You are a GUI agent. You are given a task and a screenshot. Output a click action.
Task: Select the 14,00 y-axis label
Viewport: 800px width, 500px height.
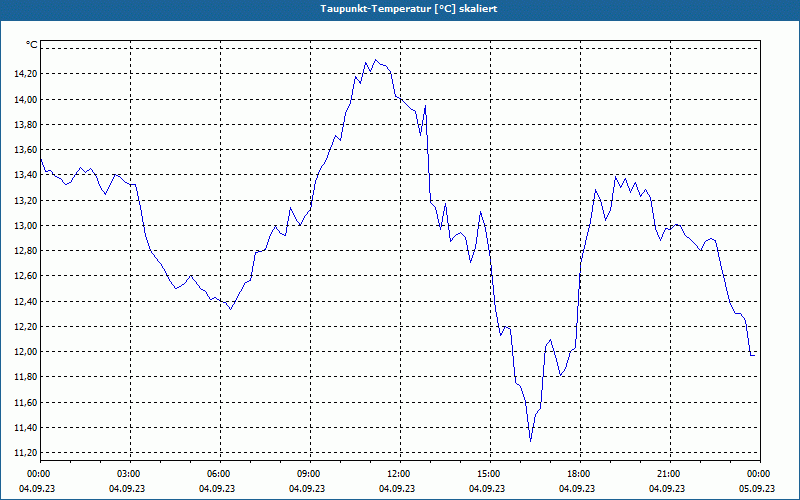tap(26, 99)
